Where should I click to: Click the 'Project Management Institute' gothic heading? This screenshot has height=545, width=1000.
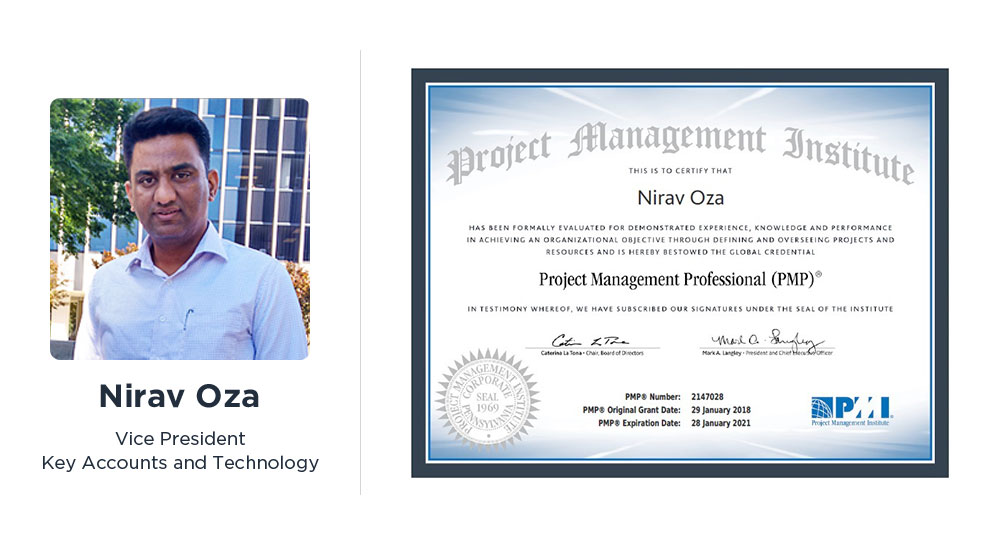[680, 152]
